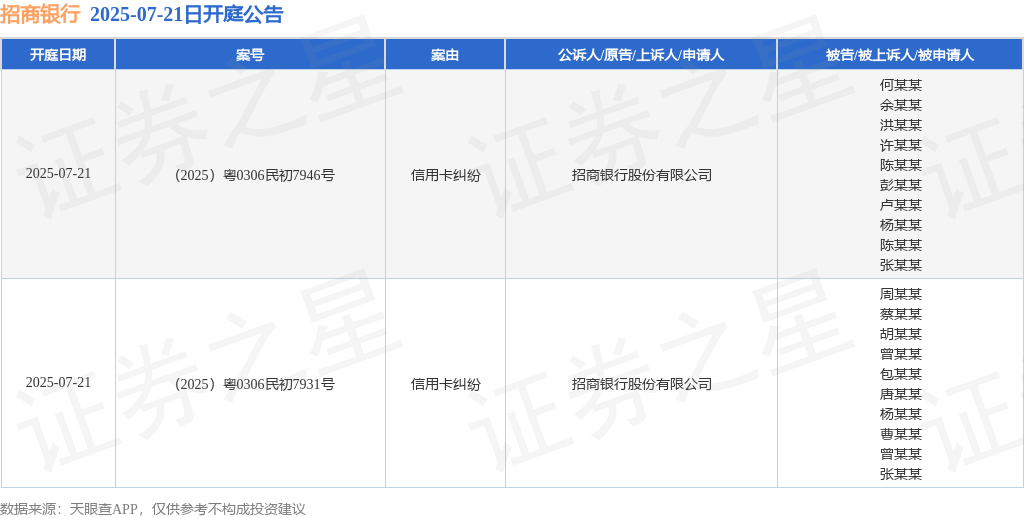Select defendant 彭某某
Image resolution: width=1024 pixels, height=518 pixels.
tap(901, 185)
